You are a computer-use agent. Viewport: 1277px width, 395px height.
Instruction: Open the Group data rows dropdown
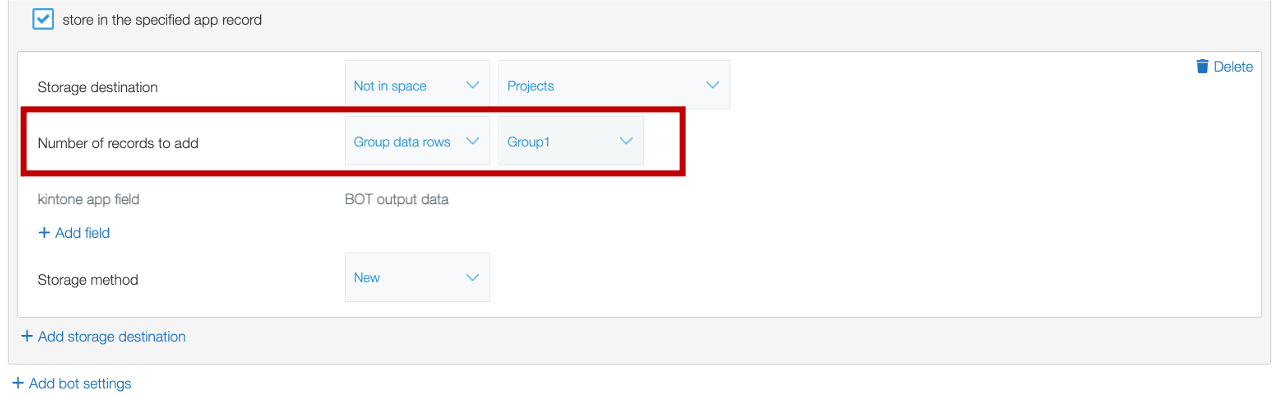coord(417,142)
